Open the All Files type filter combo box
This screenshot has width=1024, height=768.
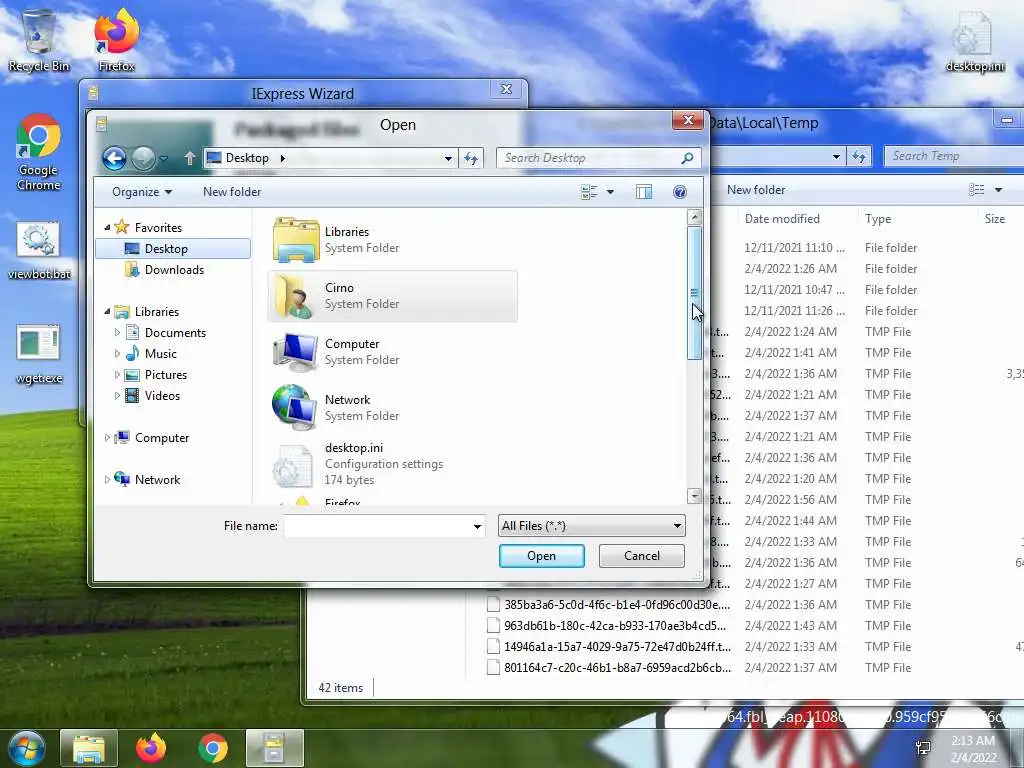click(x=592, y=526)
